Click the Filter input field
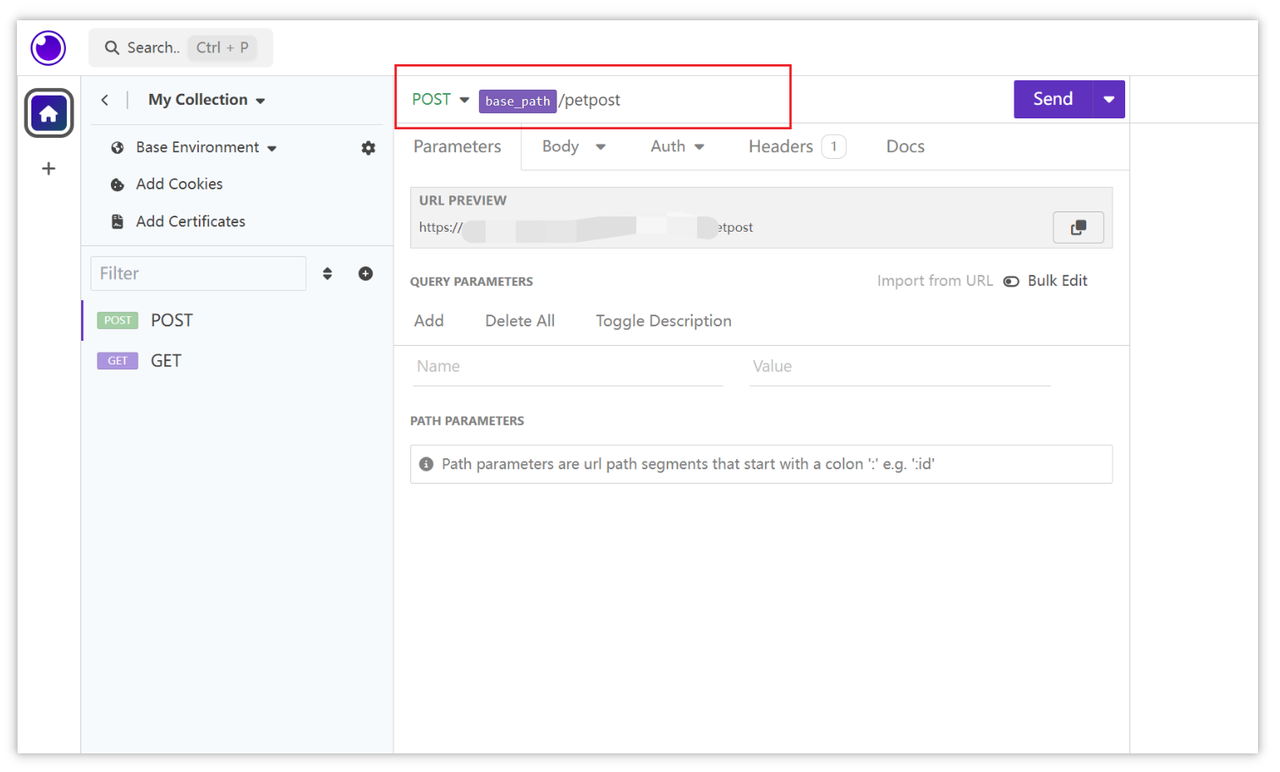1280x772 pixels. point(198,273)
